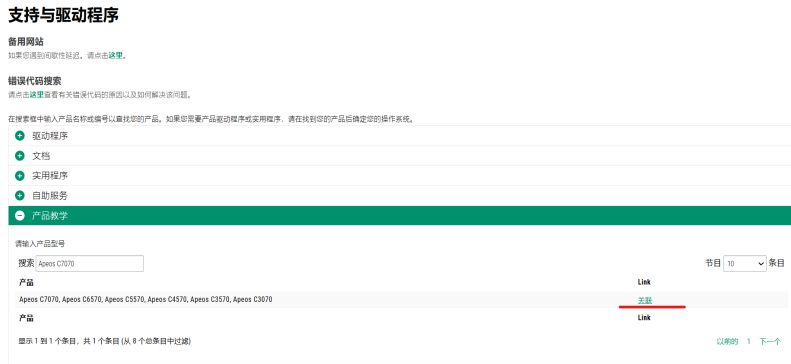Open the 关联 link for Apeos C7070

[645, 300]
